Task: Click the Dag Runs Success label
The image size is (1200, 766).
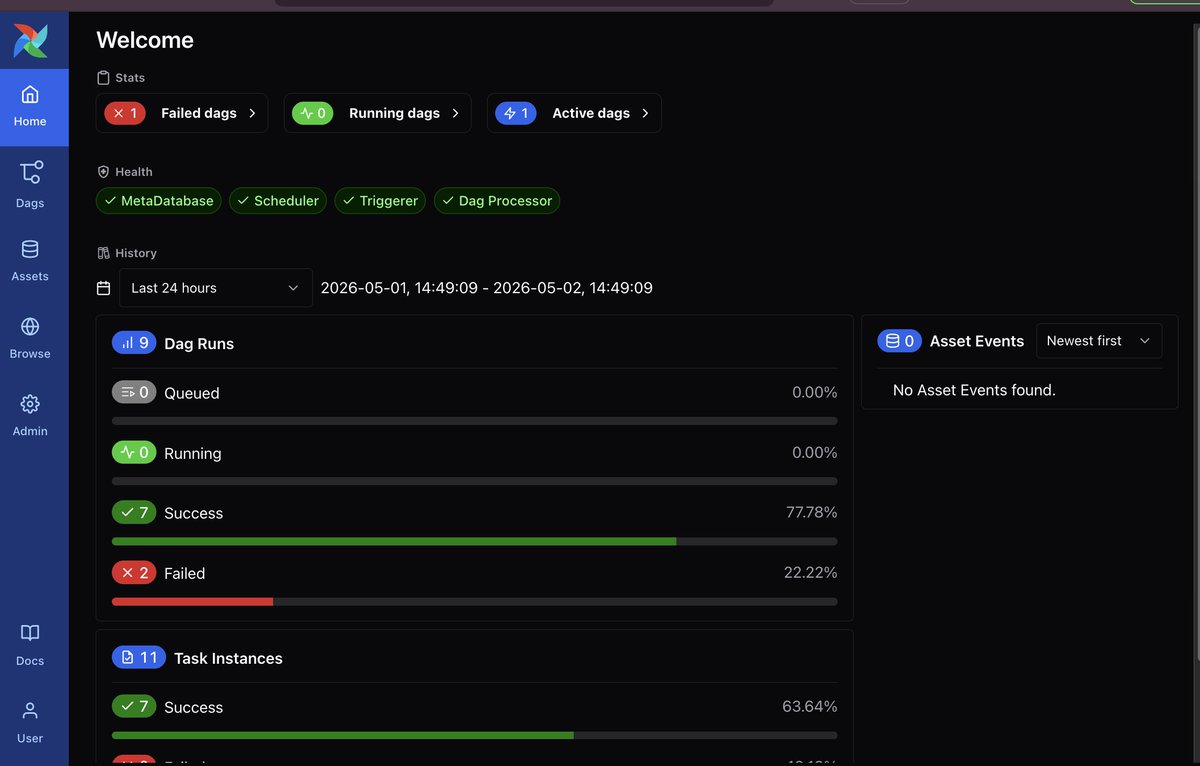Action: click(x=194, y=513)
